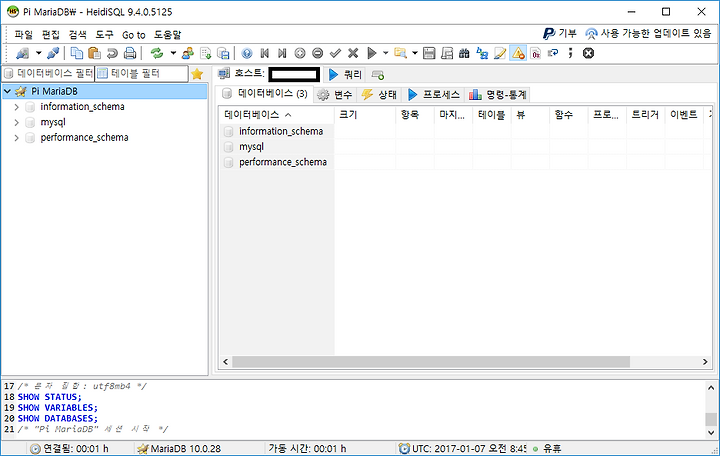Click the save as snippet icon
Image resolution: width=720 pixels, height=456 pixels.
pyautogui.click(x=447, y=53)
